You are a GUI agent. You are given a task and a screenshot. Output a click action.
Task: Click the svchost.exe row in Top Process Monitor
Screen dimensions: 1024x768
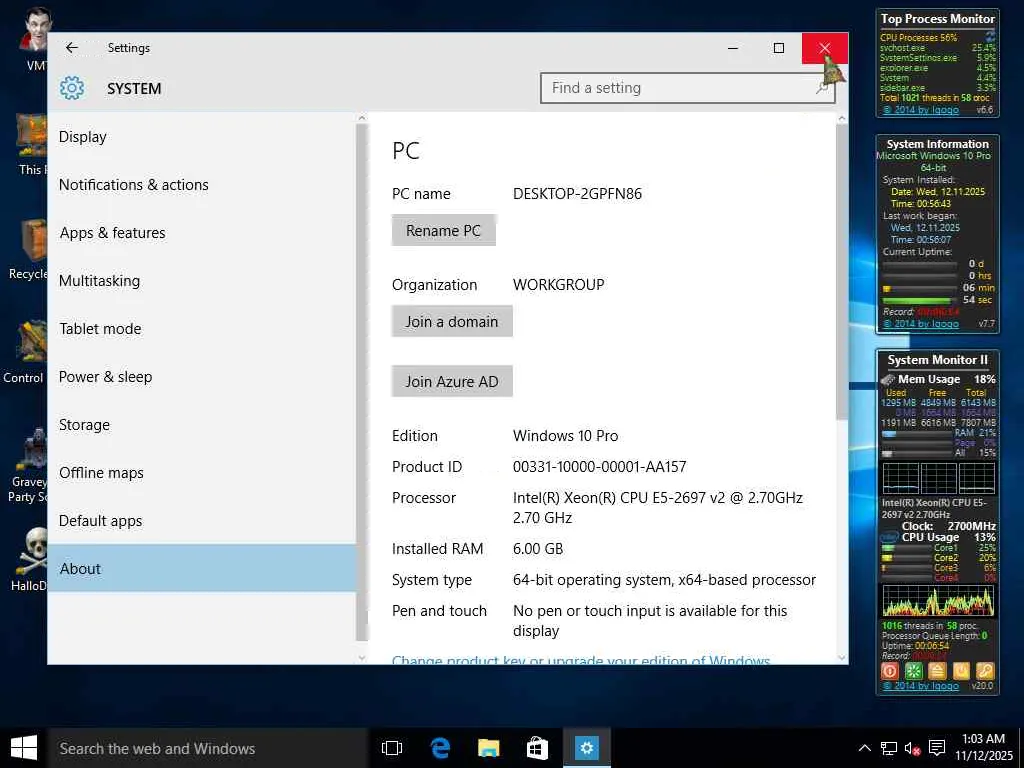[x=938, y=48]
